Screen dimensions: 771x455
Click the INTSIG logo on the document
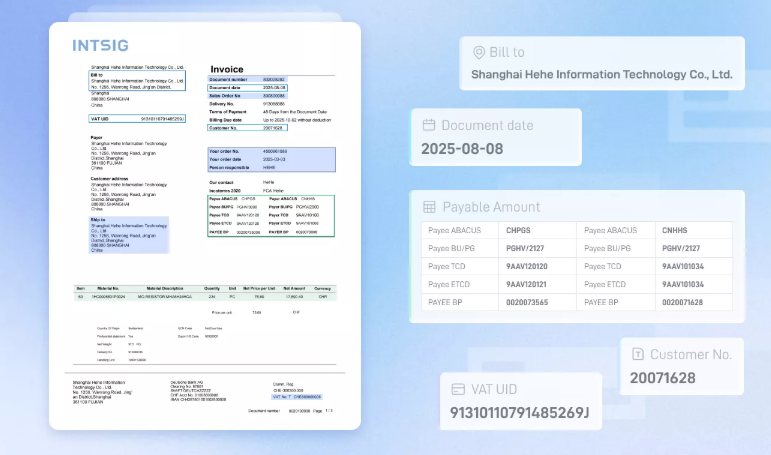pyautogui.click(x=100, y=45)
